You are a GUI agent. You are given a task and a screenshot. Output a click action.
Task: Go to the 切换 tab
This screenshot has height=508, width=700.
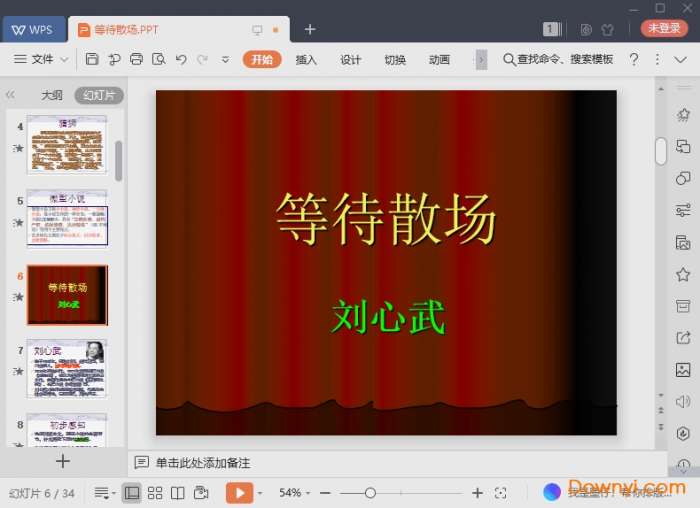coord(395,59)
